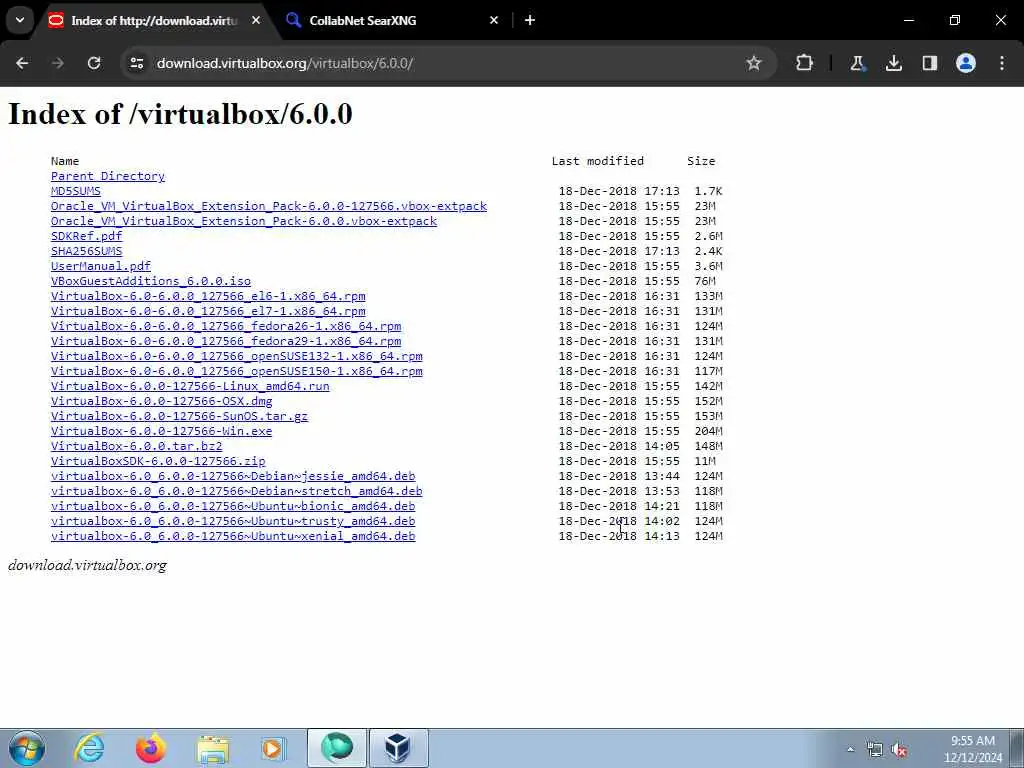Open the SHA256SUMS link
The height and width of the screenshot is (768, 1024).
(87, 251)
